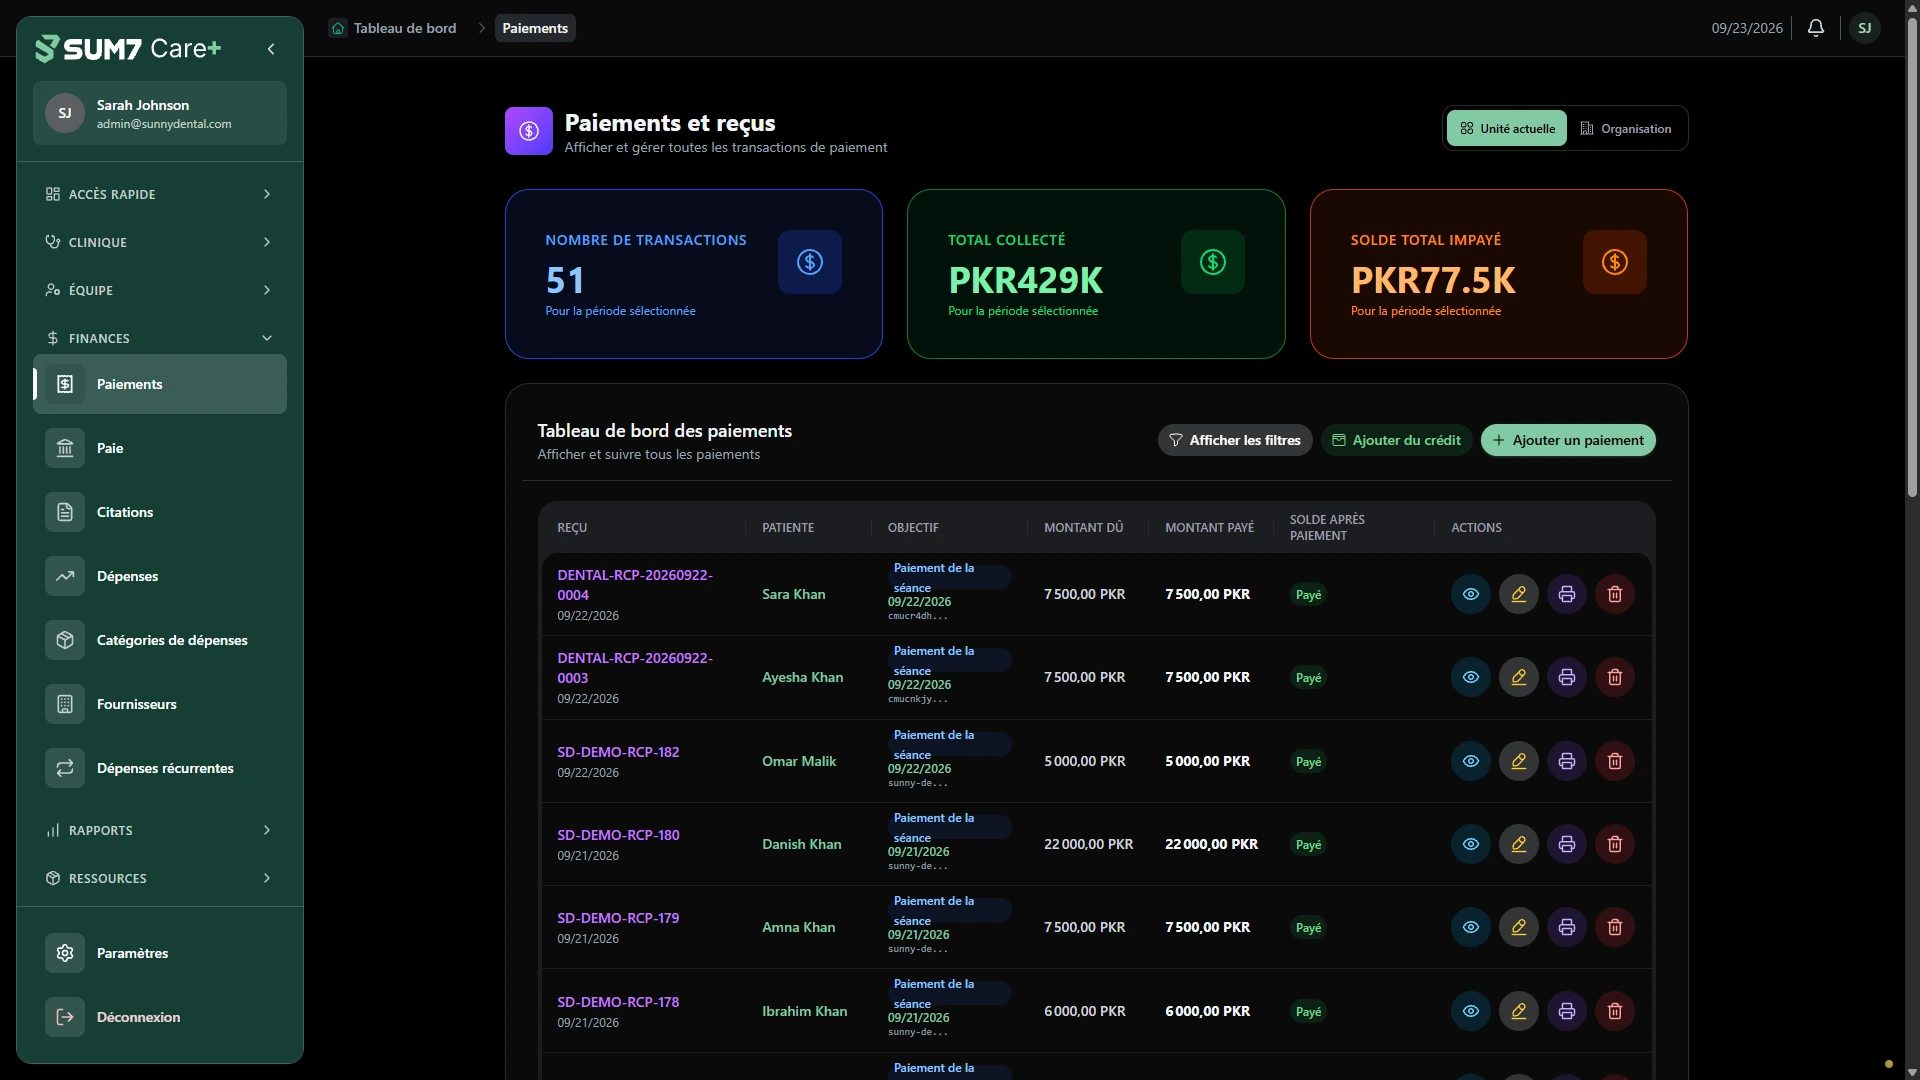Screen dimensions: 1920x1080
Task: Click the Ajouter un paiement button
Action: [1568, 440]
